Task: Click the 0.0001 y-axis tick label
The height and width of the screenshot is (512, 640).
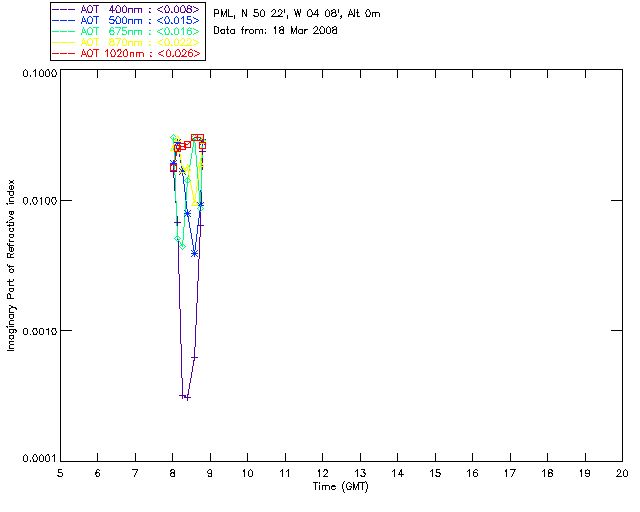Action: pyautogui.click(x=39, y=459)
